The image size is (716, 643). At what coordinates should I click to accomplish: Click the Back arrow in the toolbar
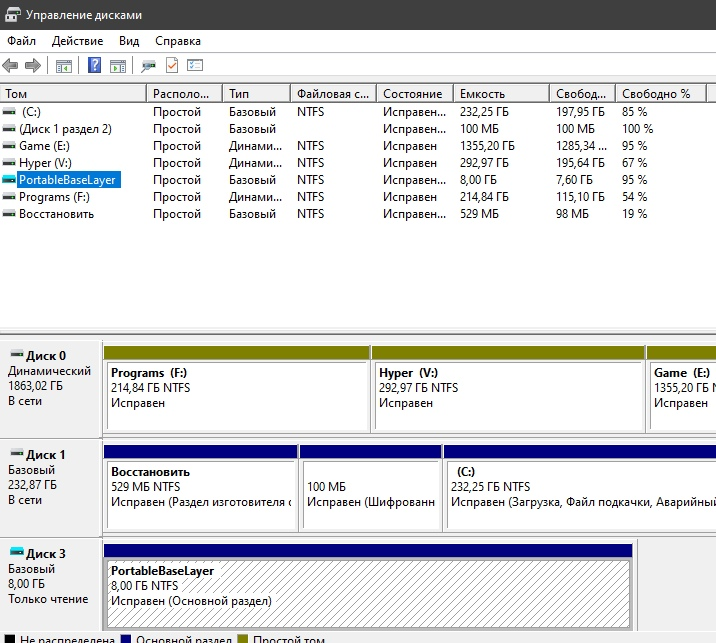[10, 65]
